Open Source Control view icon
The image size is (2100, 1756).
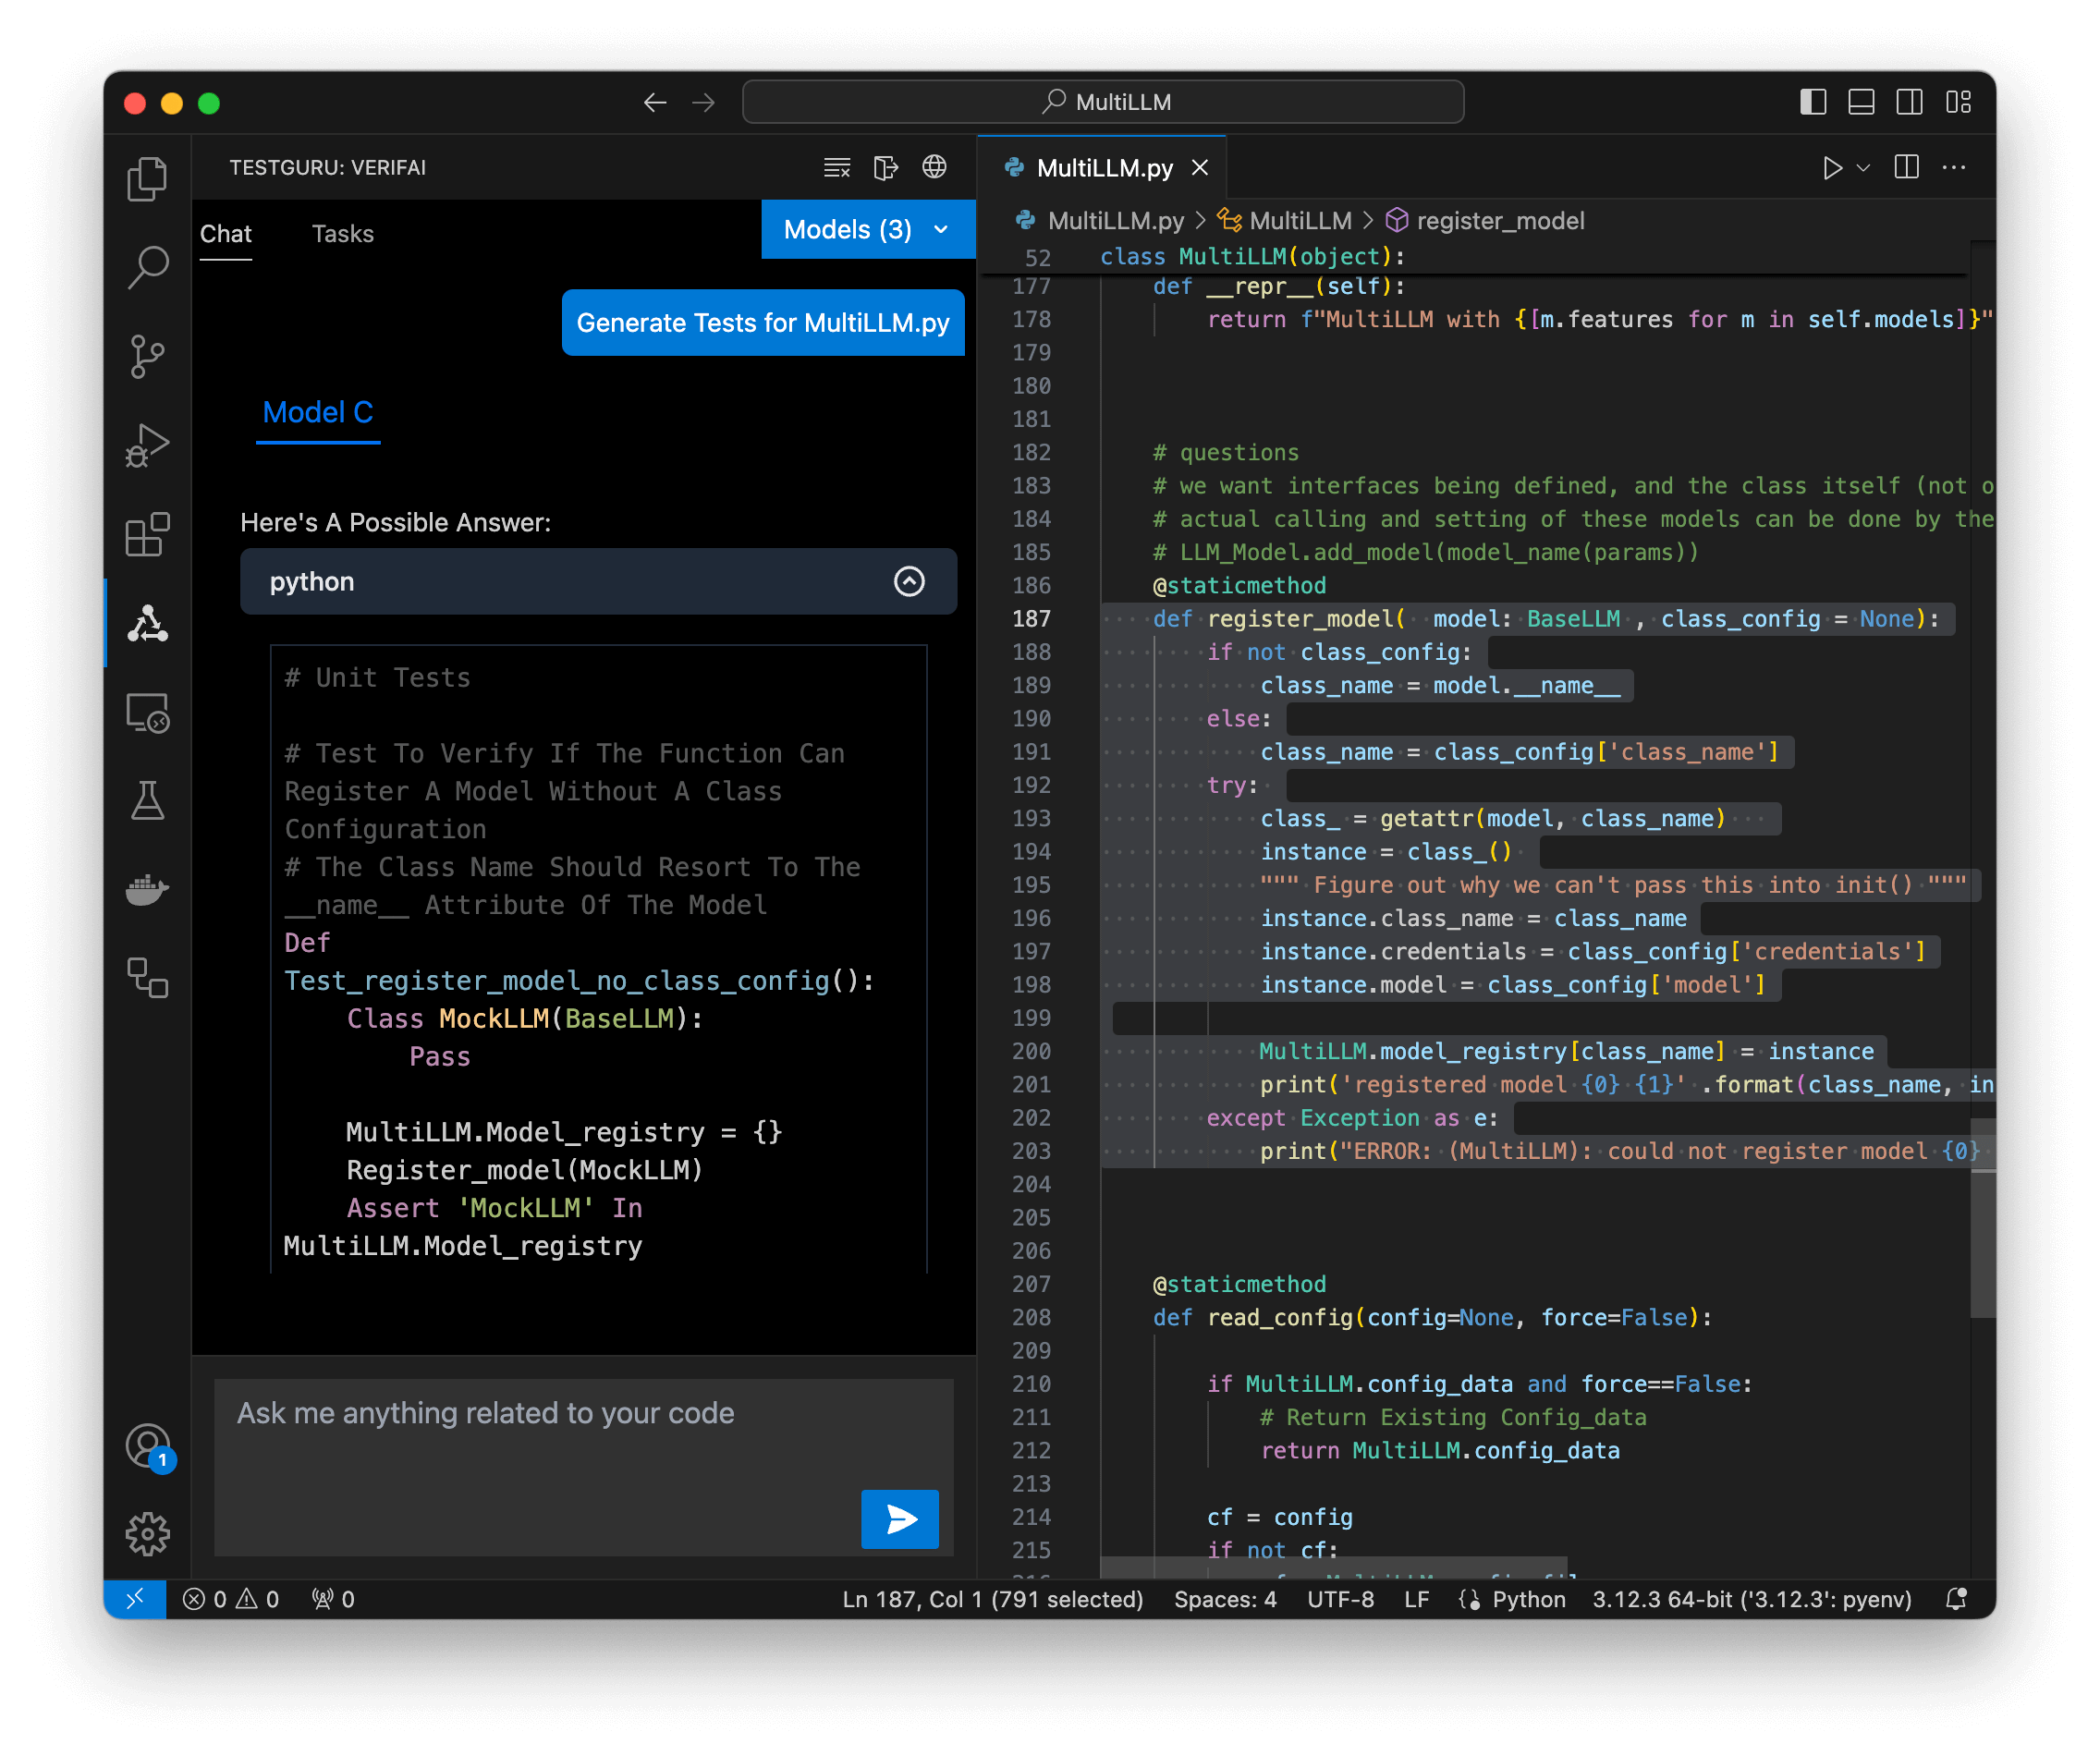click(147, 356)
